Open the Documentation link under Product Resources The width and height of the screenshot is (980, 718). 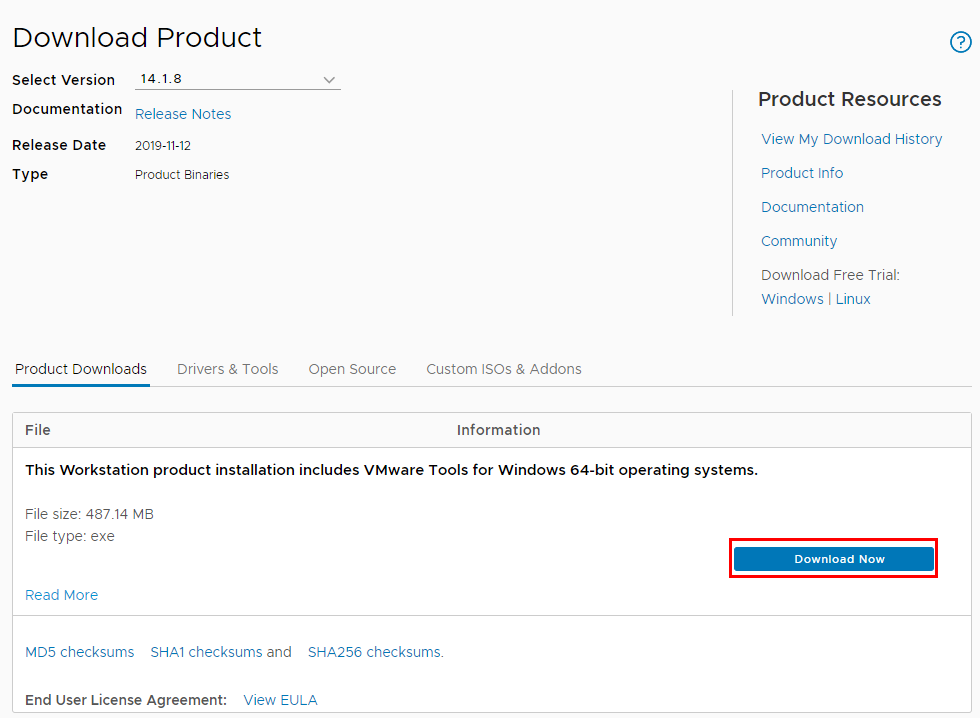pyautogui.click(x=812, y=207)
